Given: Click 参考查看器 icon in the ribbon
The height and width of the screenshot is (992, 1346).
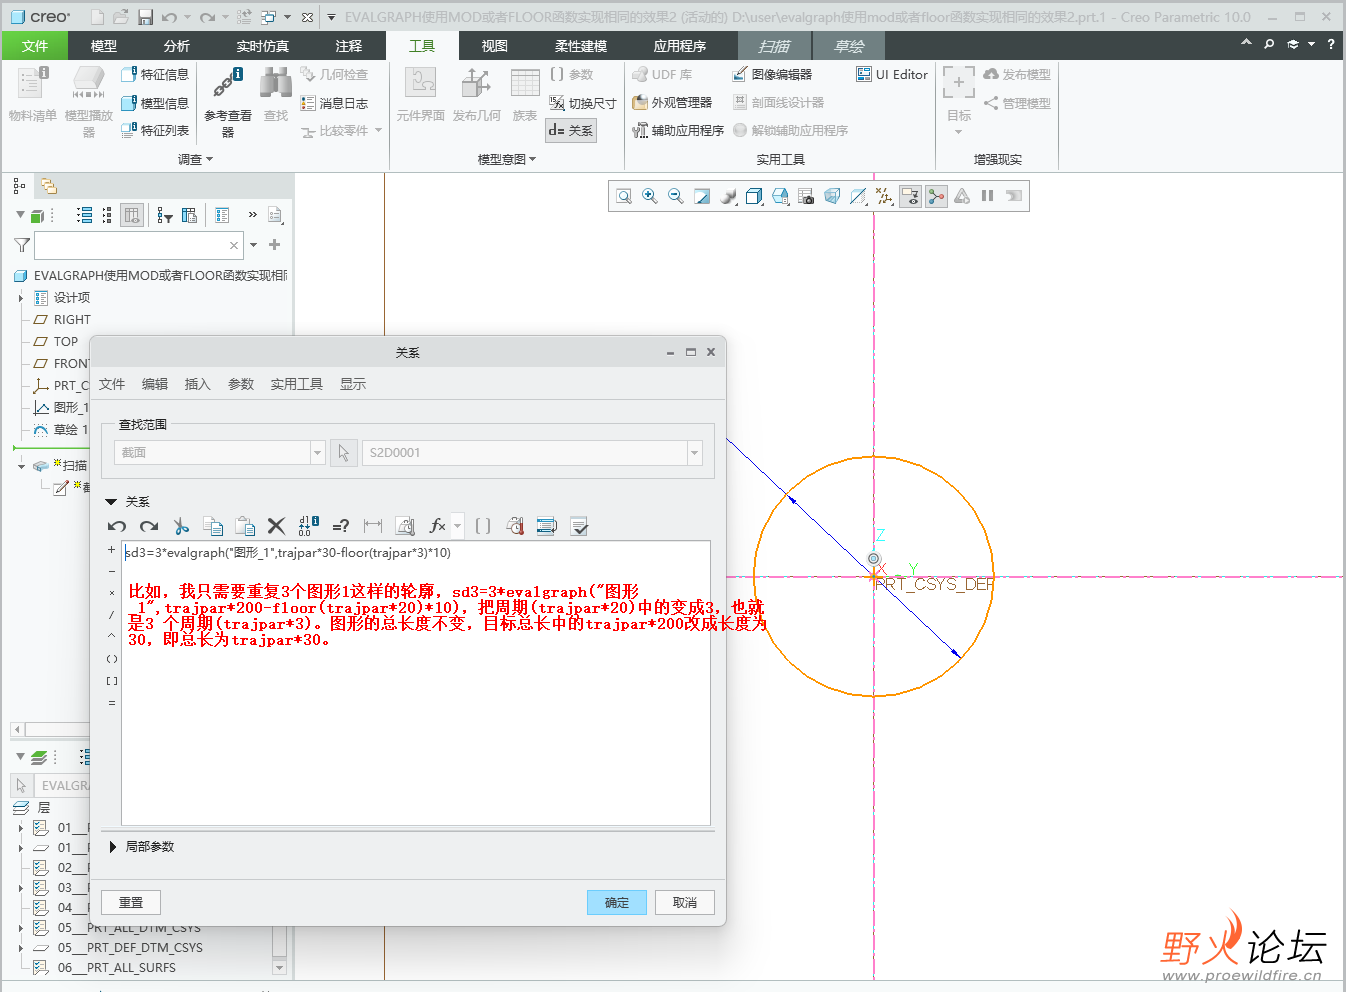Looking at the screenshot, I should pyautogui.click(x=228, y=102).
